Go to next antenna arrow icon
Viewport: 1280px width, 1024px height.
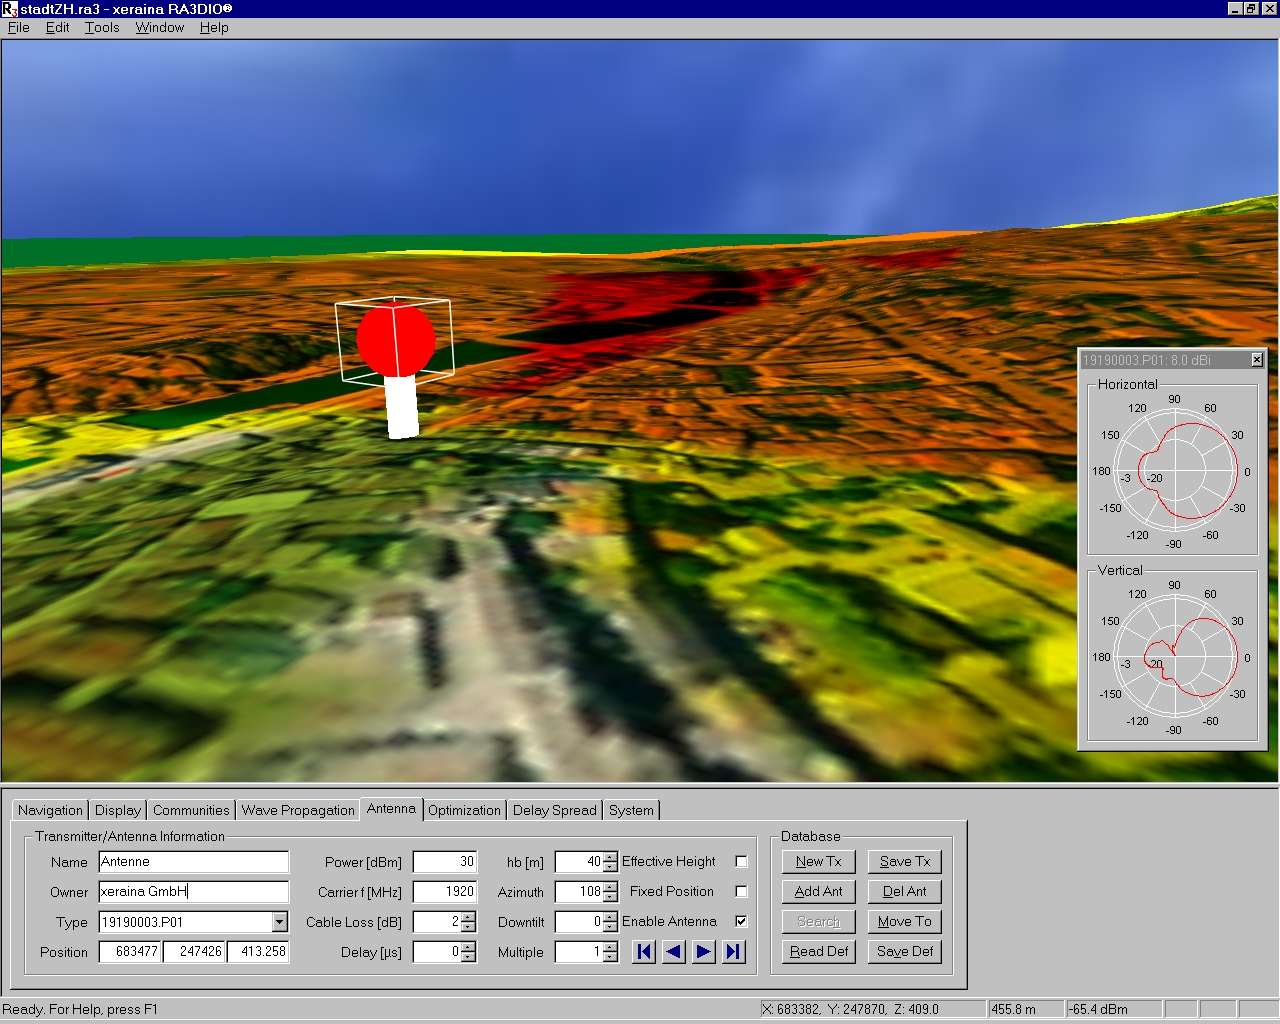pos(704,952)
